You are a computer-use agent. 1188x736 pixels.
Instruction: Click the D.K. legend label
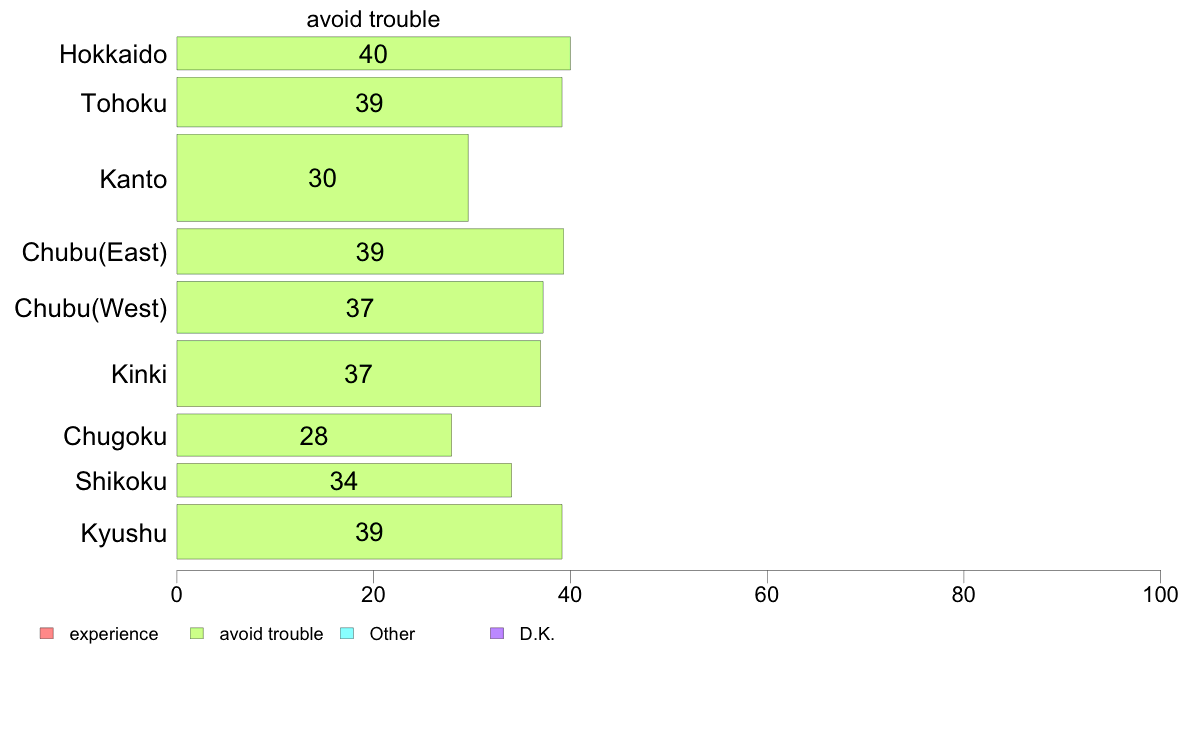[x=537, y=634]
